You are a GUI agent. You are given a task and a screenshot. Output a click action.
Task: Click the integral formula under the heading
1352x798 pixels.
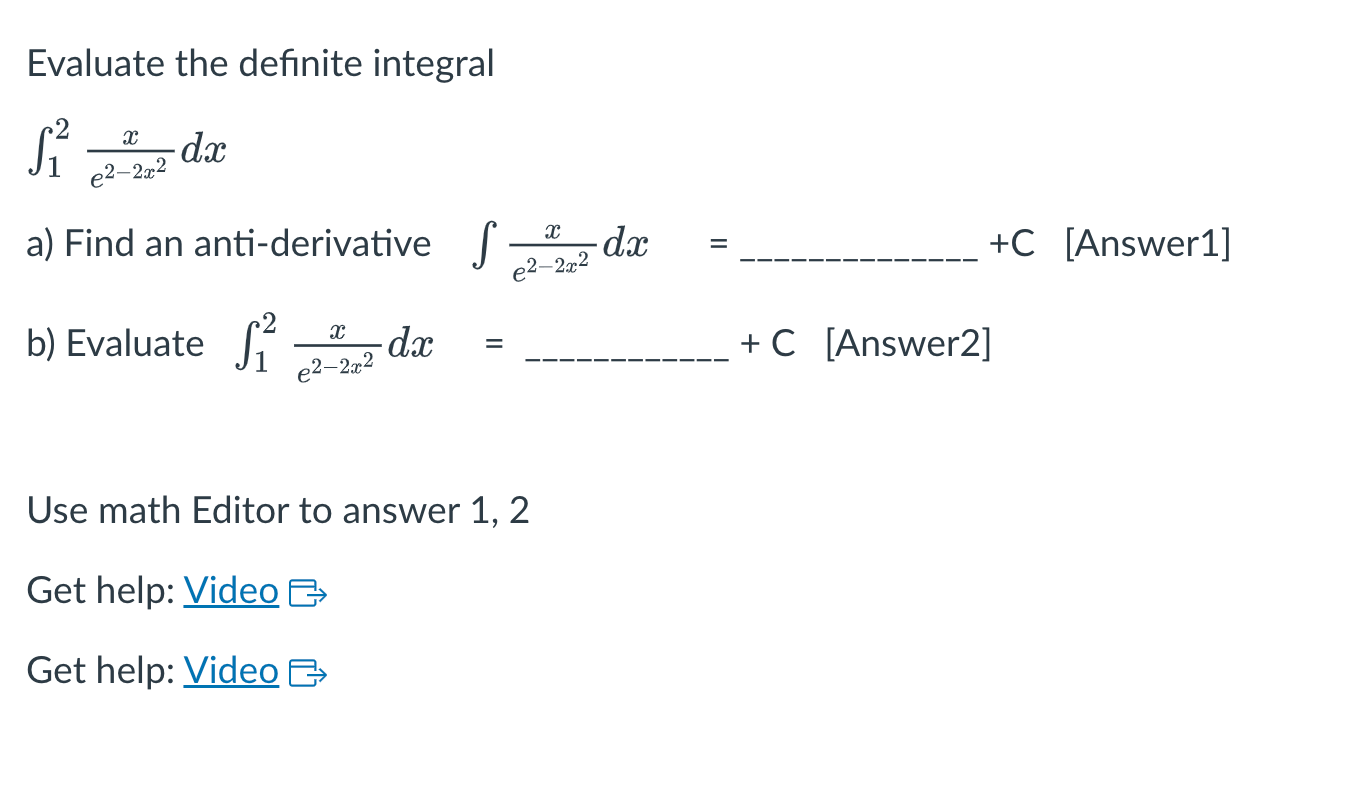pos(127,151)
